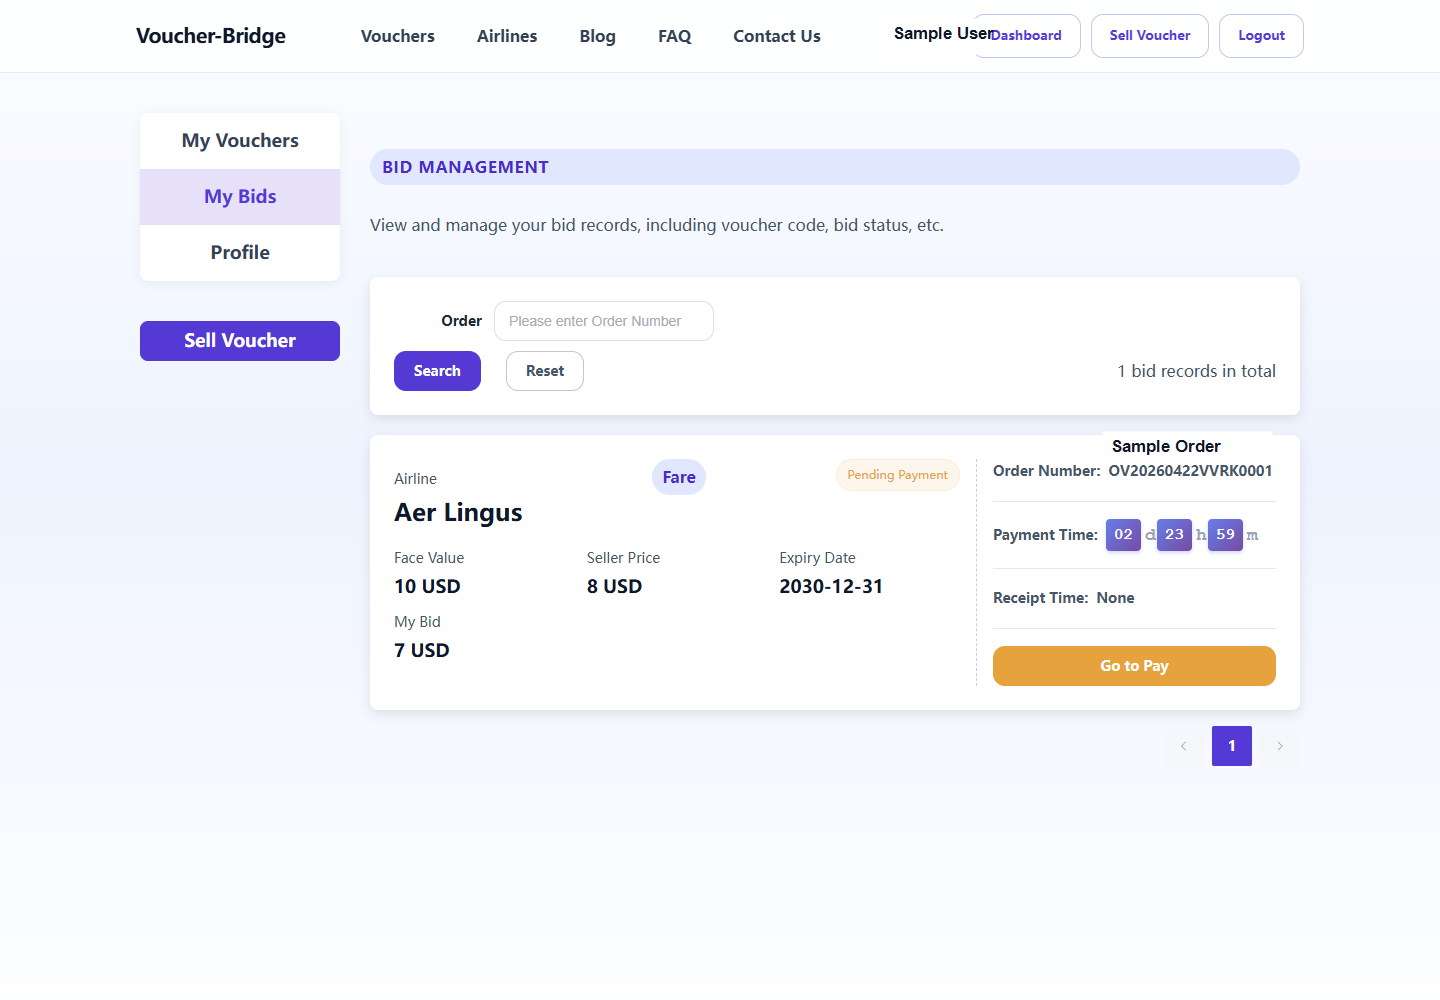Log out with the Logout button
Image resolution: width=1440 pixels, height=1000 pixels.
click(x=1261, y=36)
